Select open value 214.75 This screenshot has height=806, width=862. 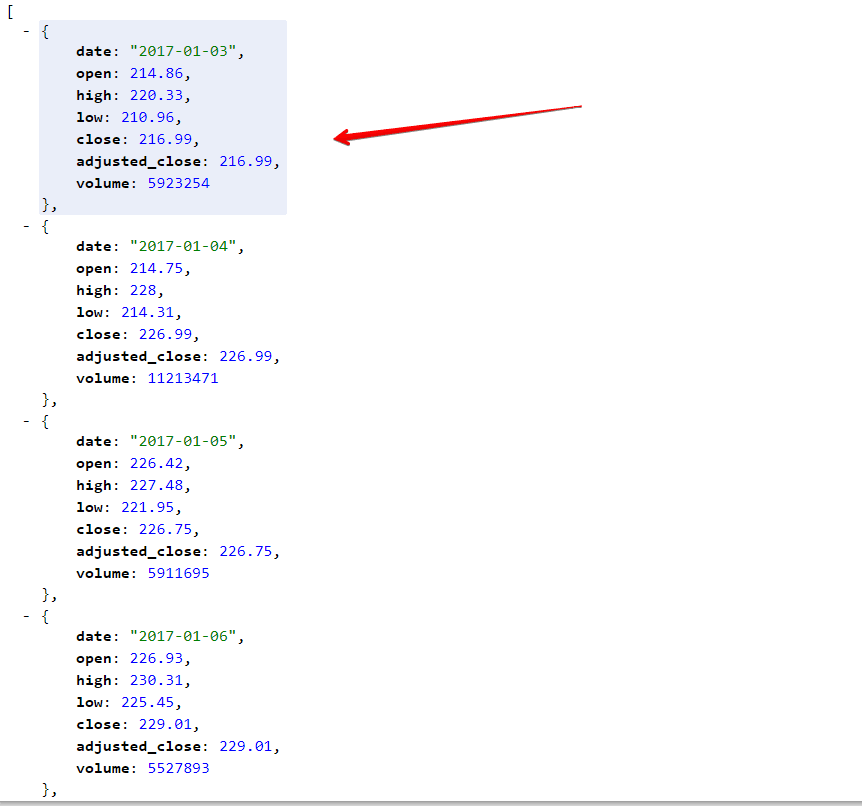pos(156,268)
